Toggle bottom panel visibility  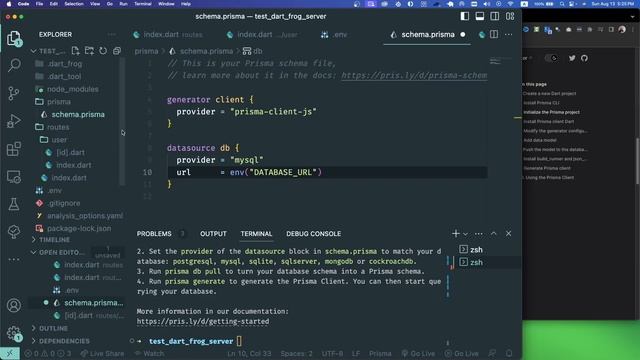(480, 16)
